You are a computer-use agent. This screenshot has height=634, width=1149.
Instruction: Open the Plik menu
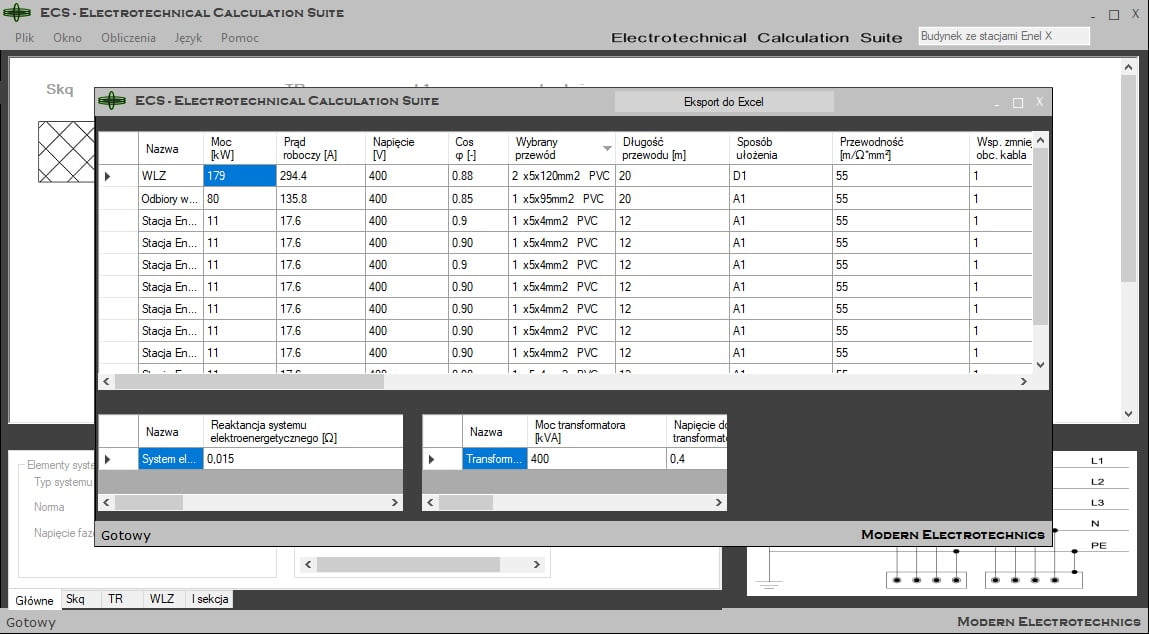point(24,37)
